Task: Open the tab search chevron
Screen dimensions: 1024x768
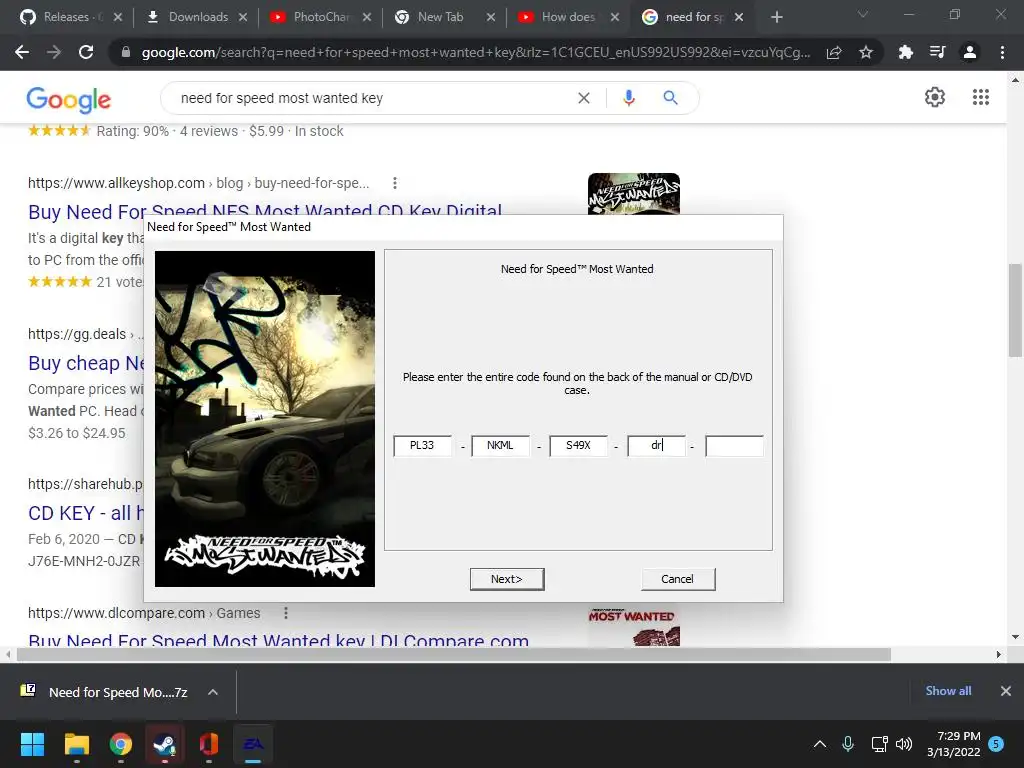Action: (863, 14)
